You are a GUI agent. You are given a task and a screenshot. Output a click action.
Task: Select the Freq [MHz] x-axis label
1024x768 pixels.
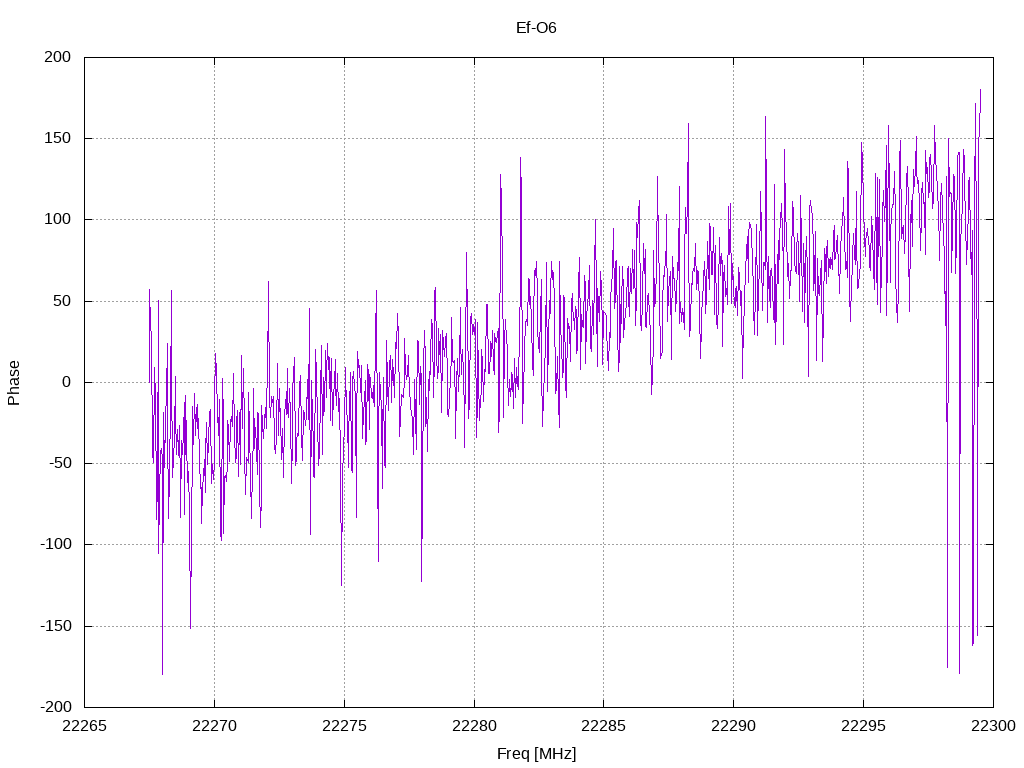[536, 754]
